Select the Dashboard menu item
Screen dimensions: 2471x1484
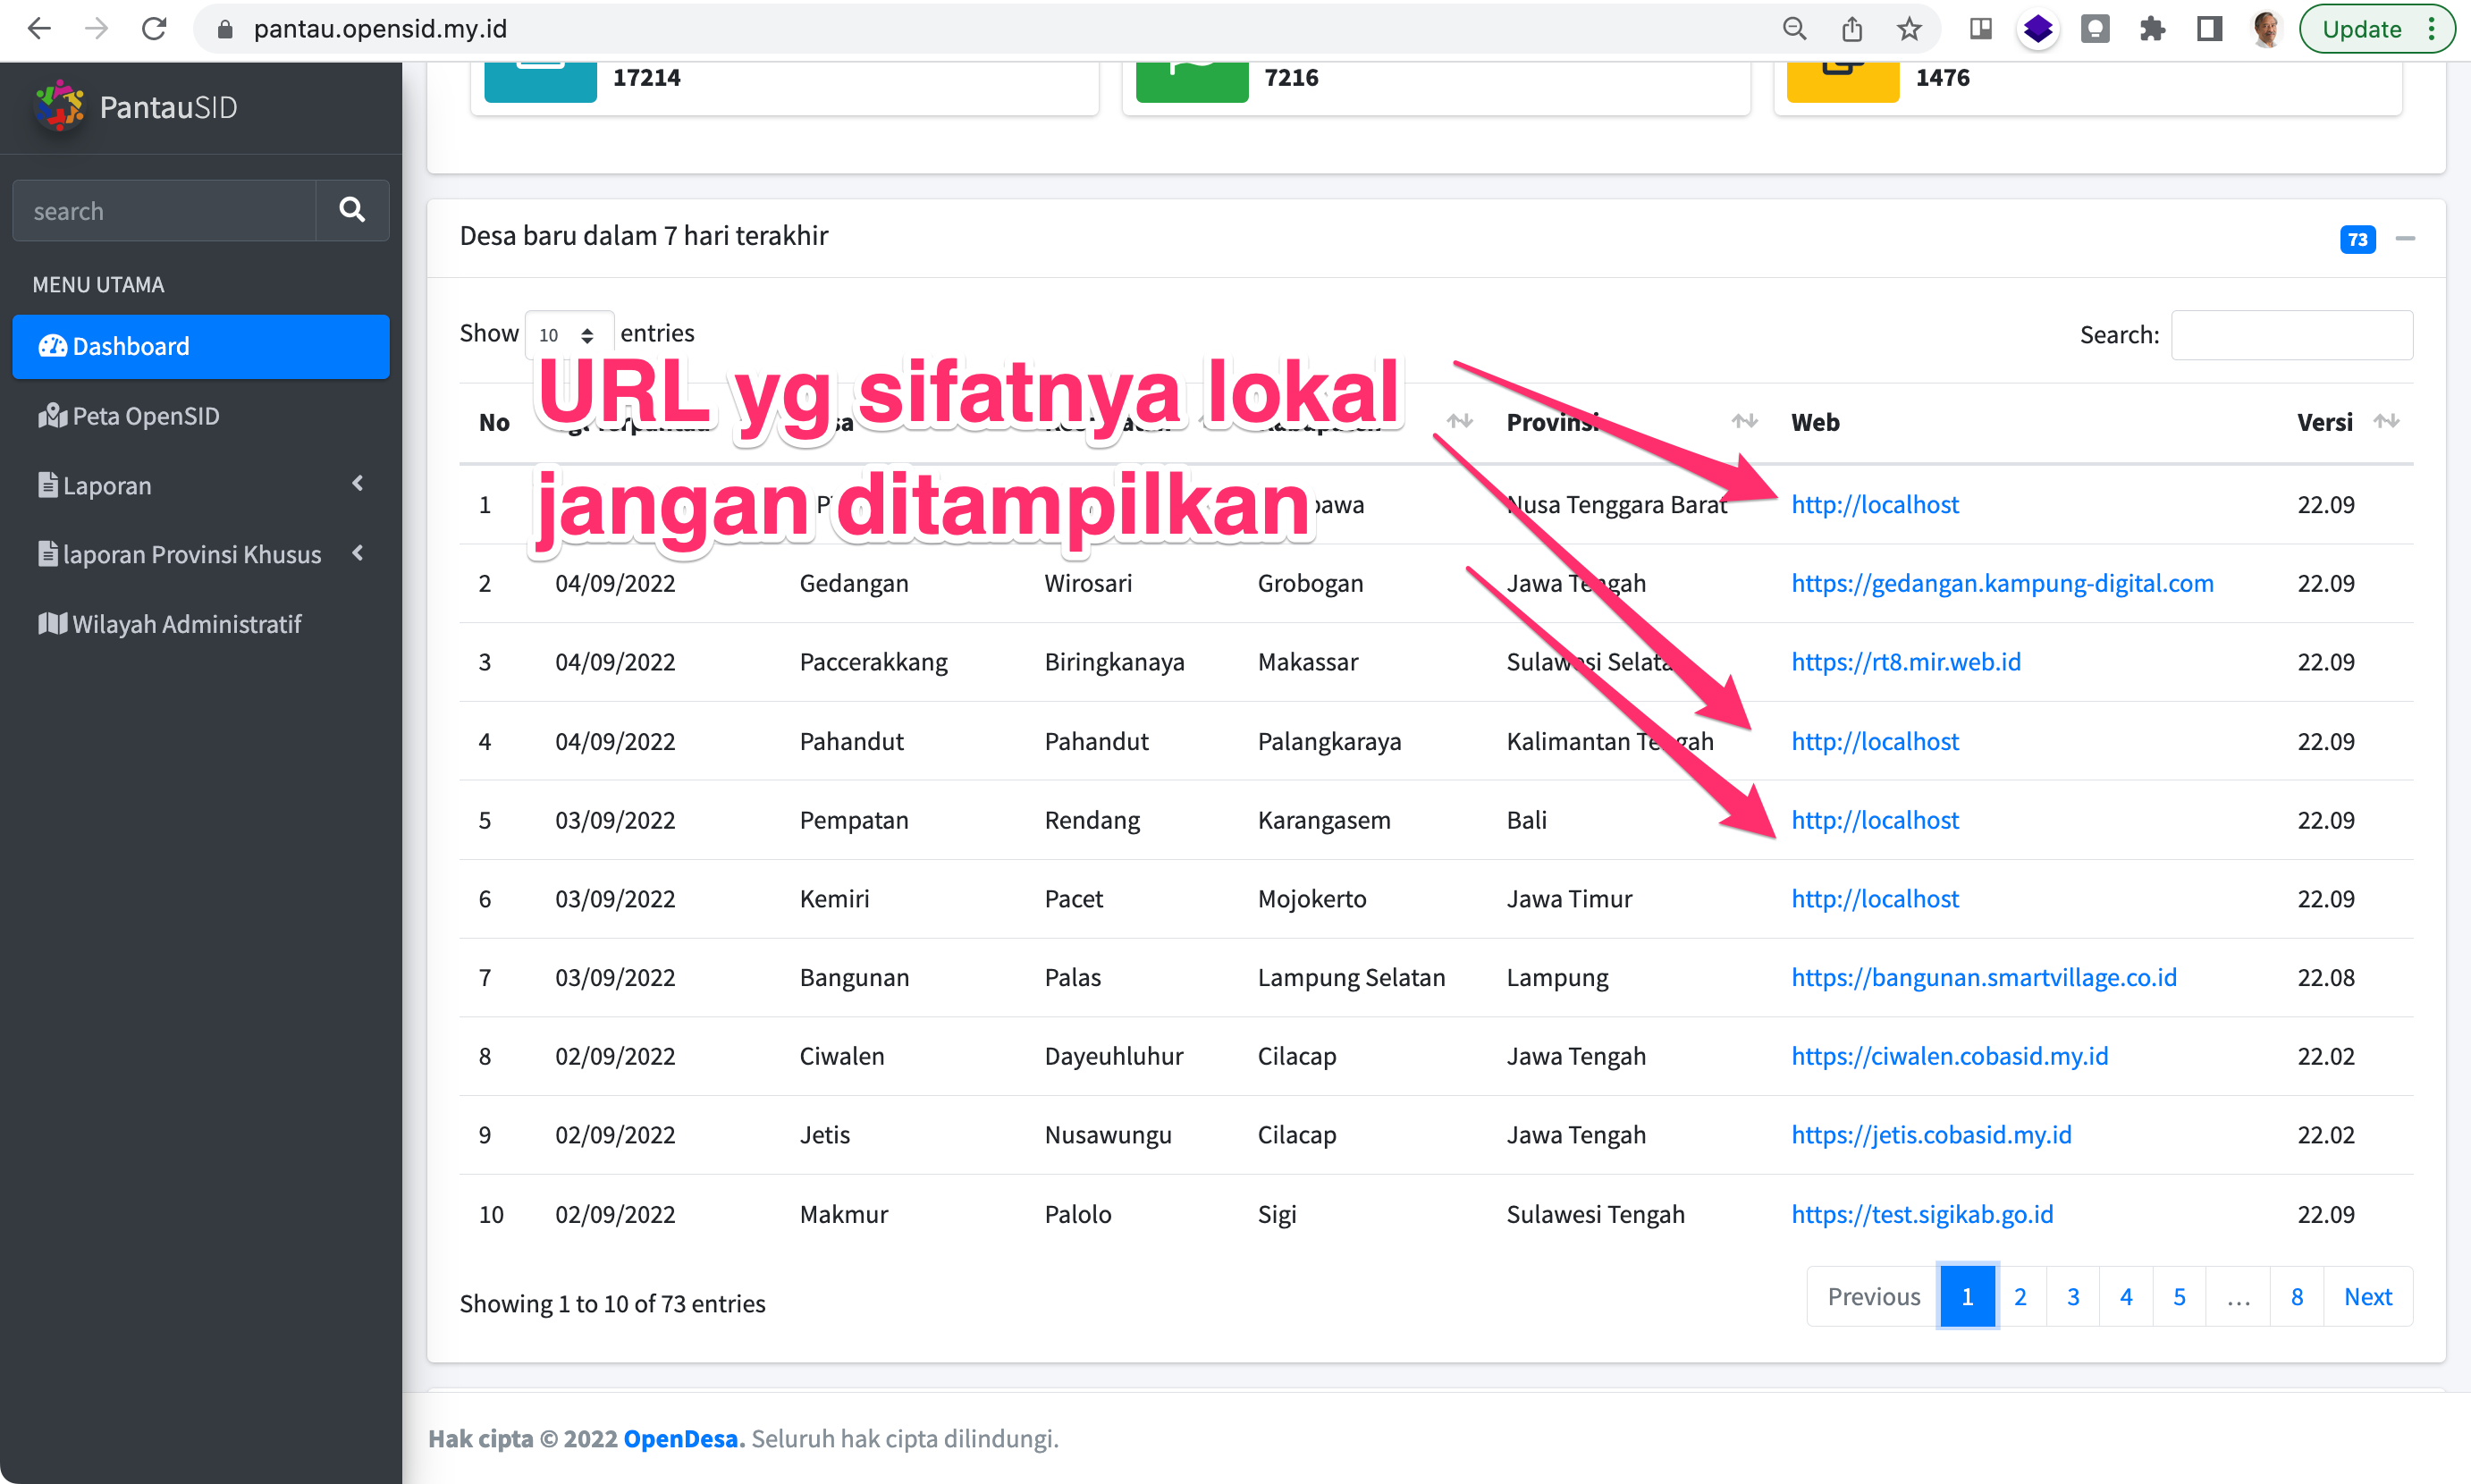coord(130,346)
